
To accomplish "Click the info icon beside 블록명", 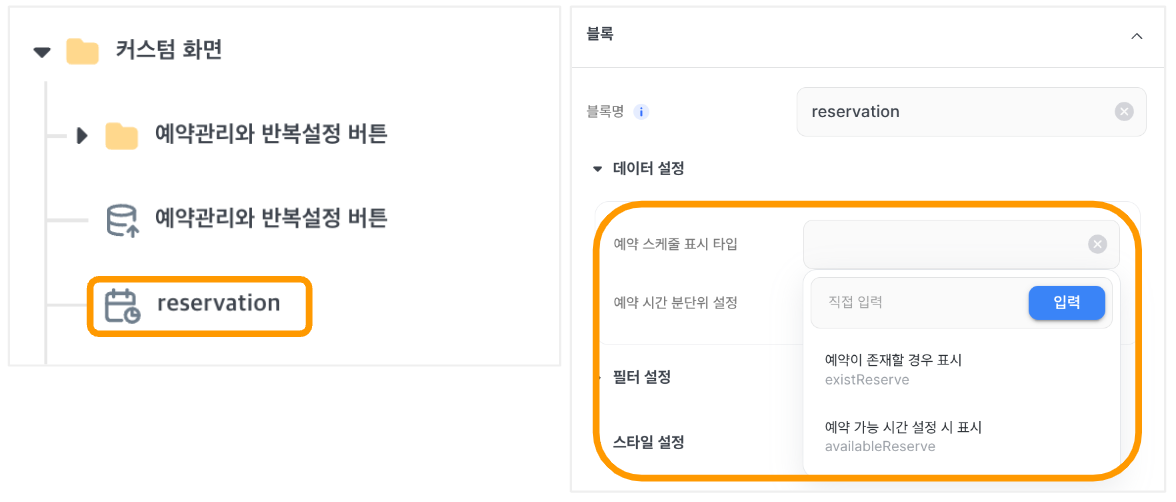I will pos(640,113).
